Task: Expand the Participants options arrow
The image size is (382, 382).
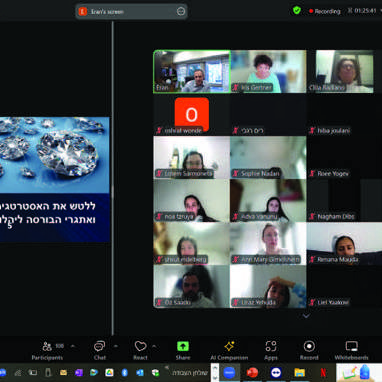Action: (x=73, y=346)
